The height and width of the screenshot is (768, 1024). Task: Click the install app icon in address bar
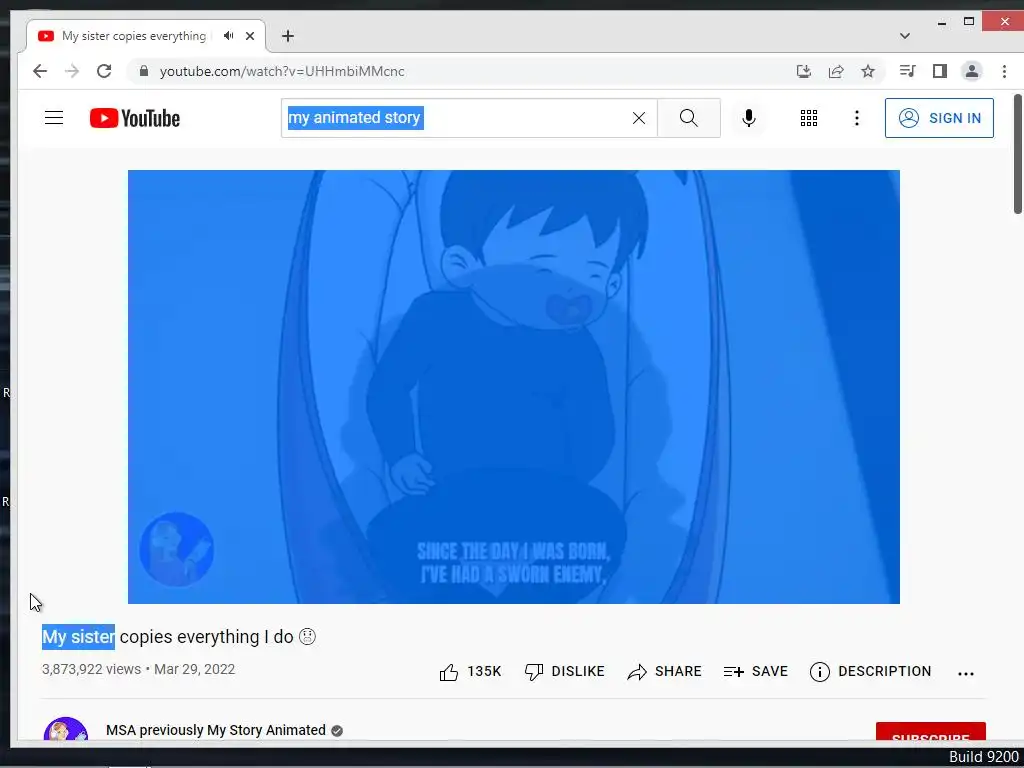804,71
